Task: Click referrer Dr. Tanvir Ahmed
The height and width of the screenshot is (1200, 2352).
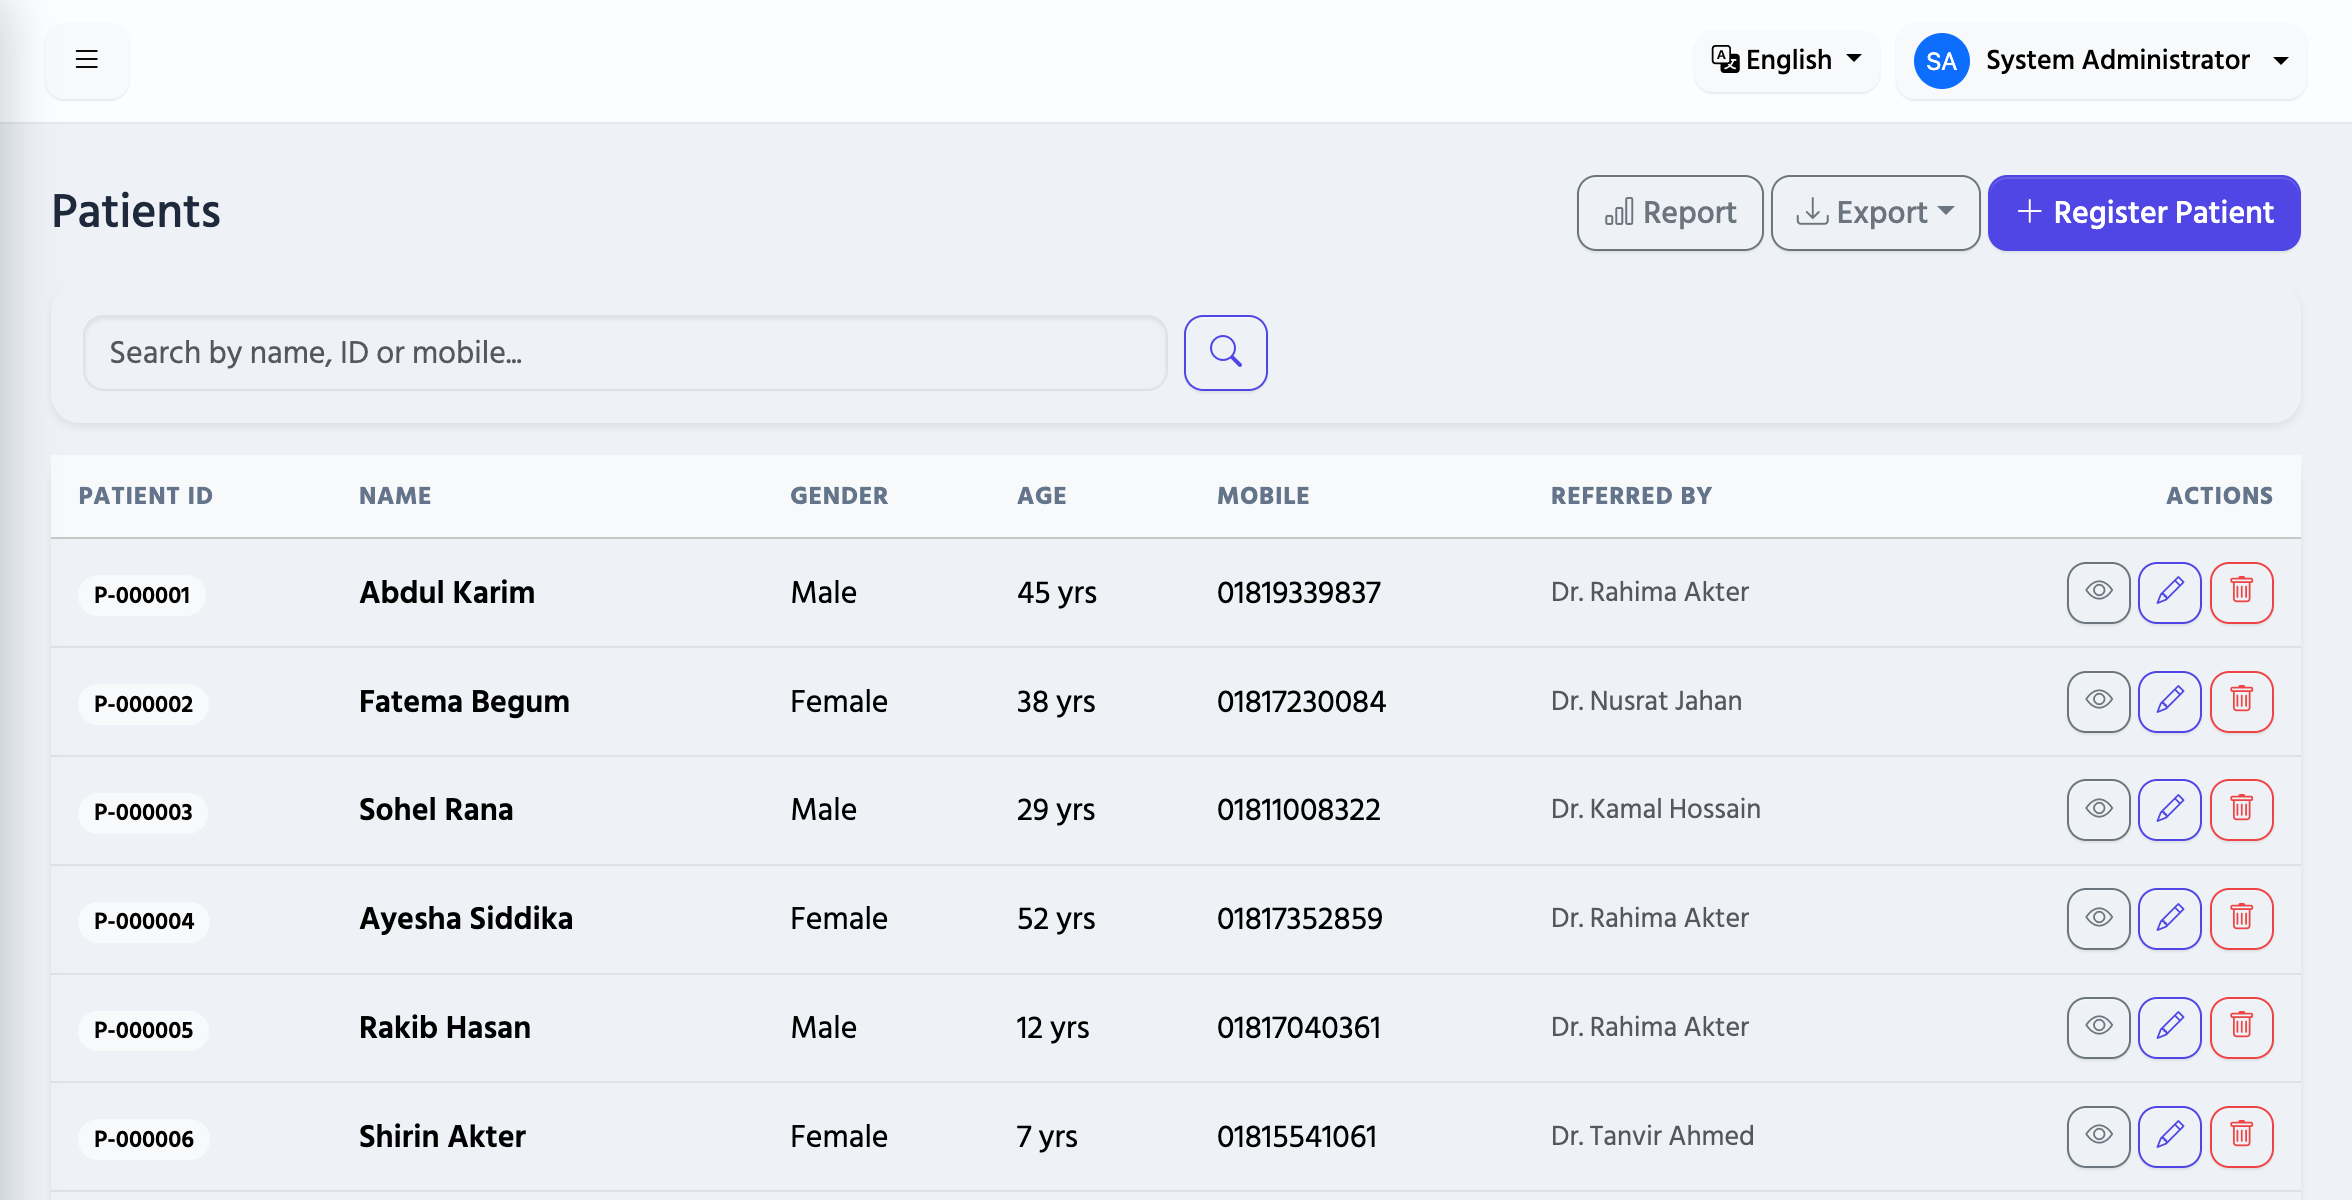Action: point(1652,1136)
